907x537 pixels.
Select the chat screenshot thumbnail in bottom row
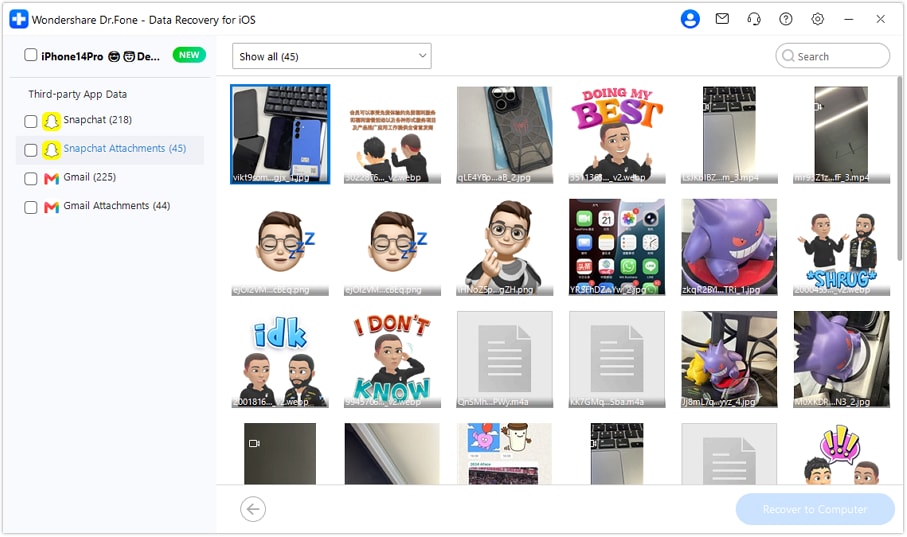point(504,454)
